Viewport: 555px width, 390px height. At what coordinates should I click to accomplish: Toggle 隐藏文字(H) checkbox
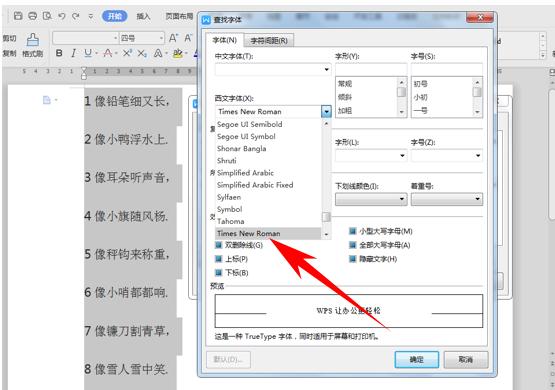pyautogui.click(x=353, y=259)
